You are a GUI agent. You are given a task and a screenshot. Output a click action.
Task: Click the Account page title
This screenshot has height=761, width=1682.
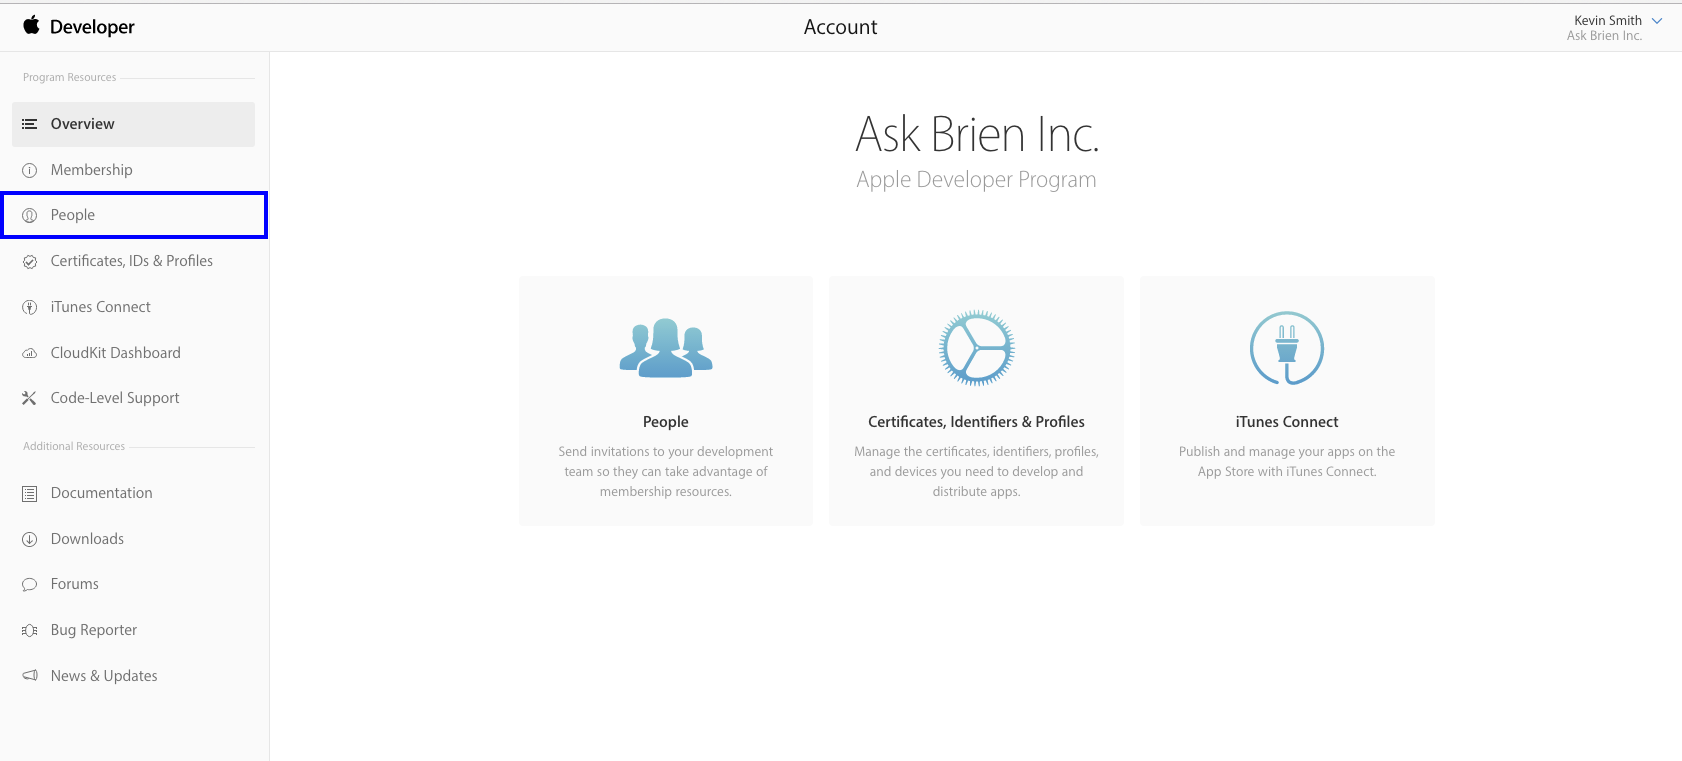click(x=841, y=27)
